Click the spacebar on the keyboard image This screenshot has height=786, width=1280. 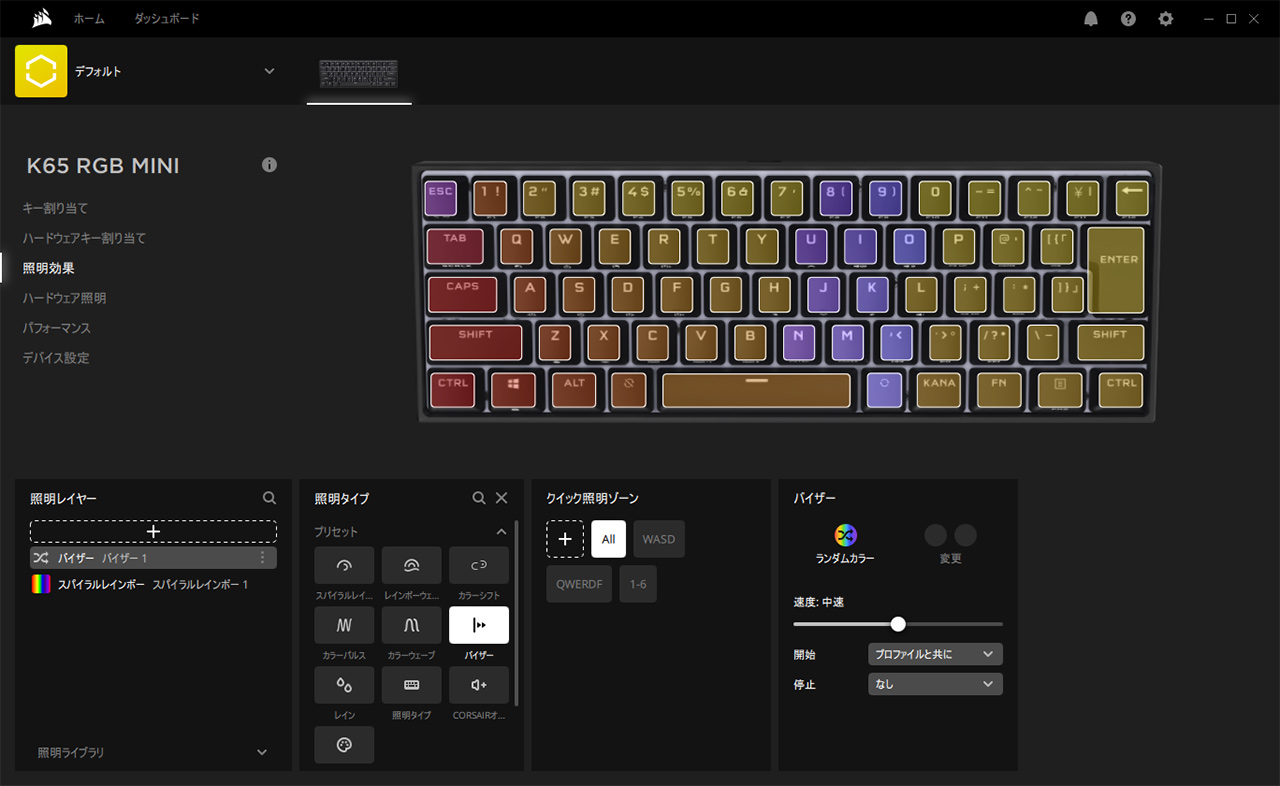756,390
